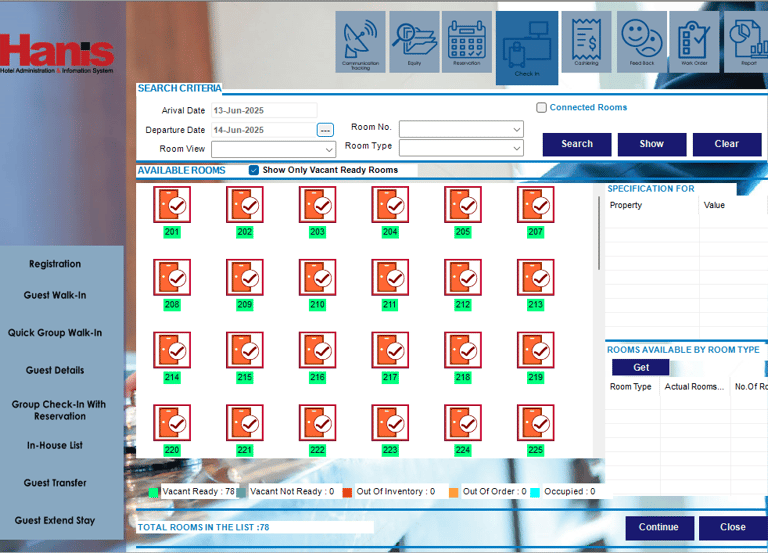This screenshot has height=553, width=768.
Task: Select room 218 icon
Action: 463,350
